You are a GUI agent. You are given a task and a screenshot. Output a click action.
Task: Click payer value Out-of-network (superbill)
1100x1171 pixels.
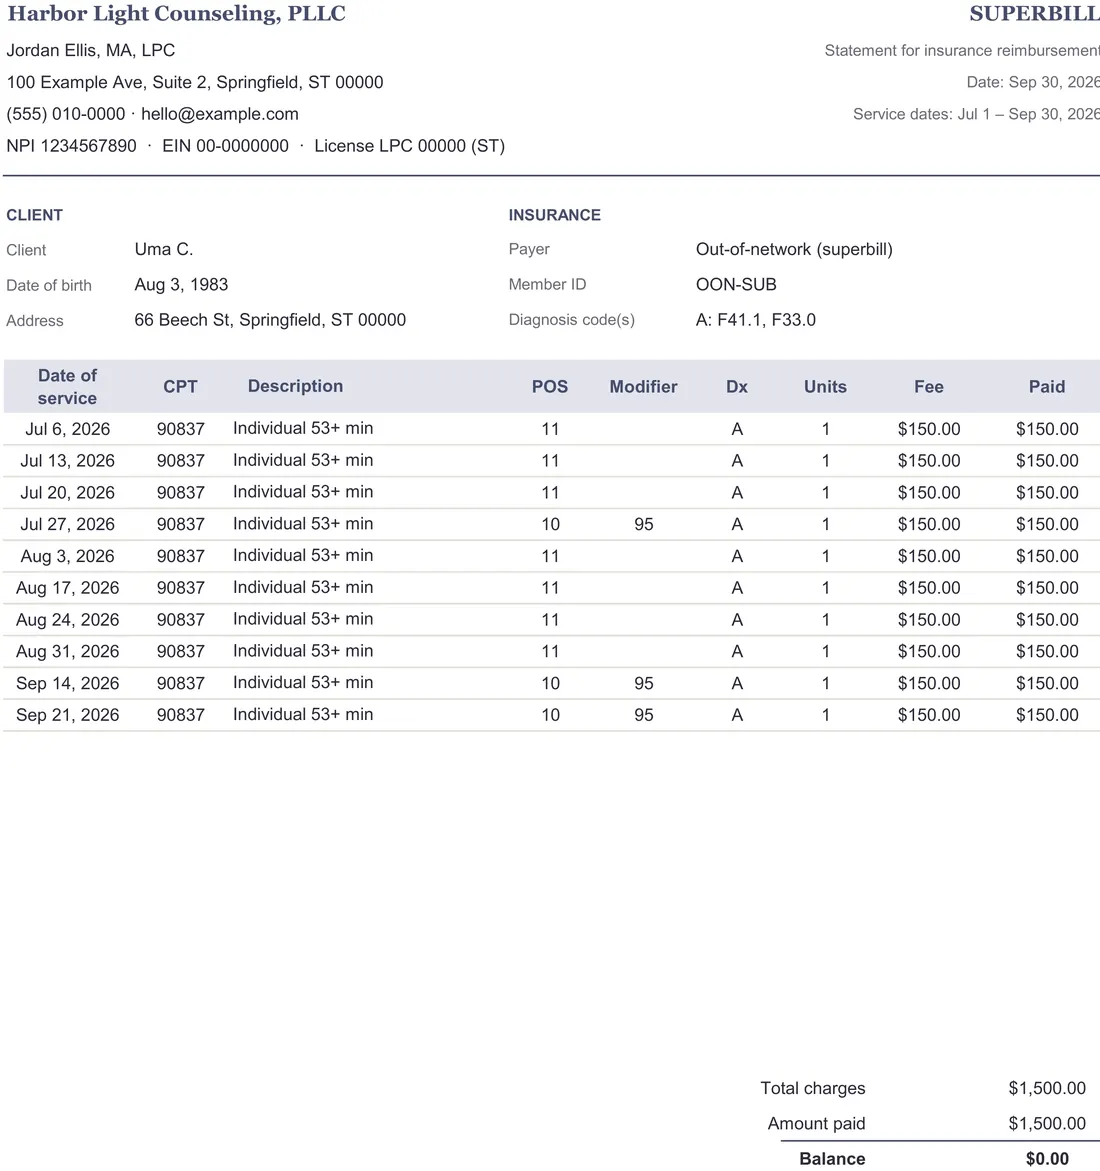(795, 249)
